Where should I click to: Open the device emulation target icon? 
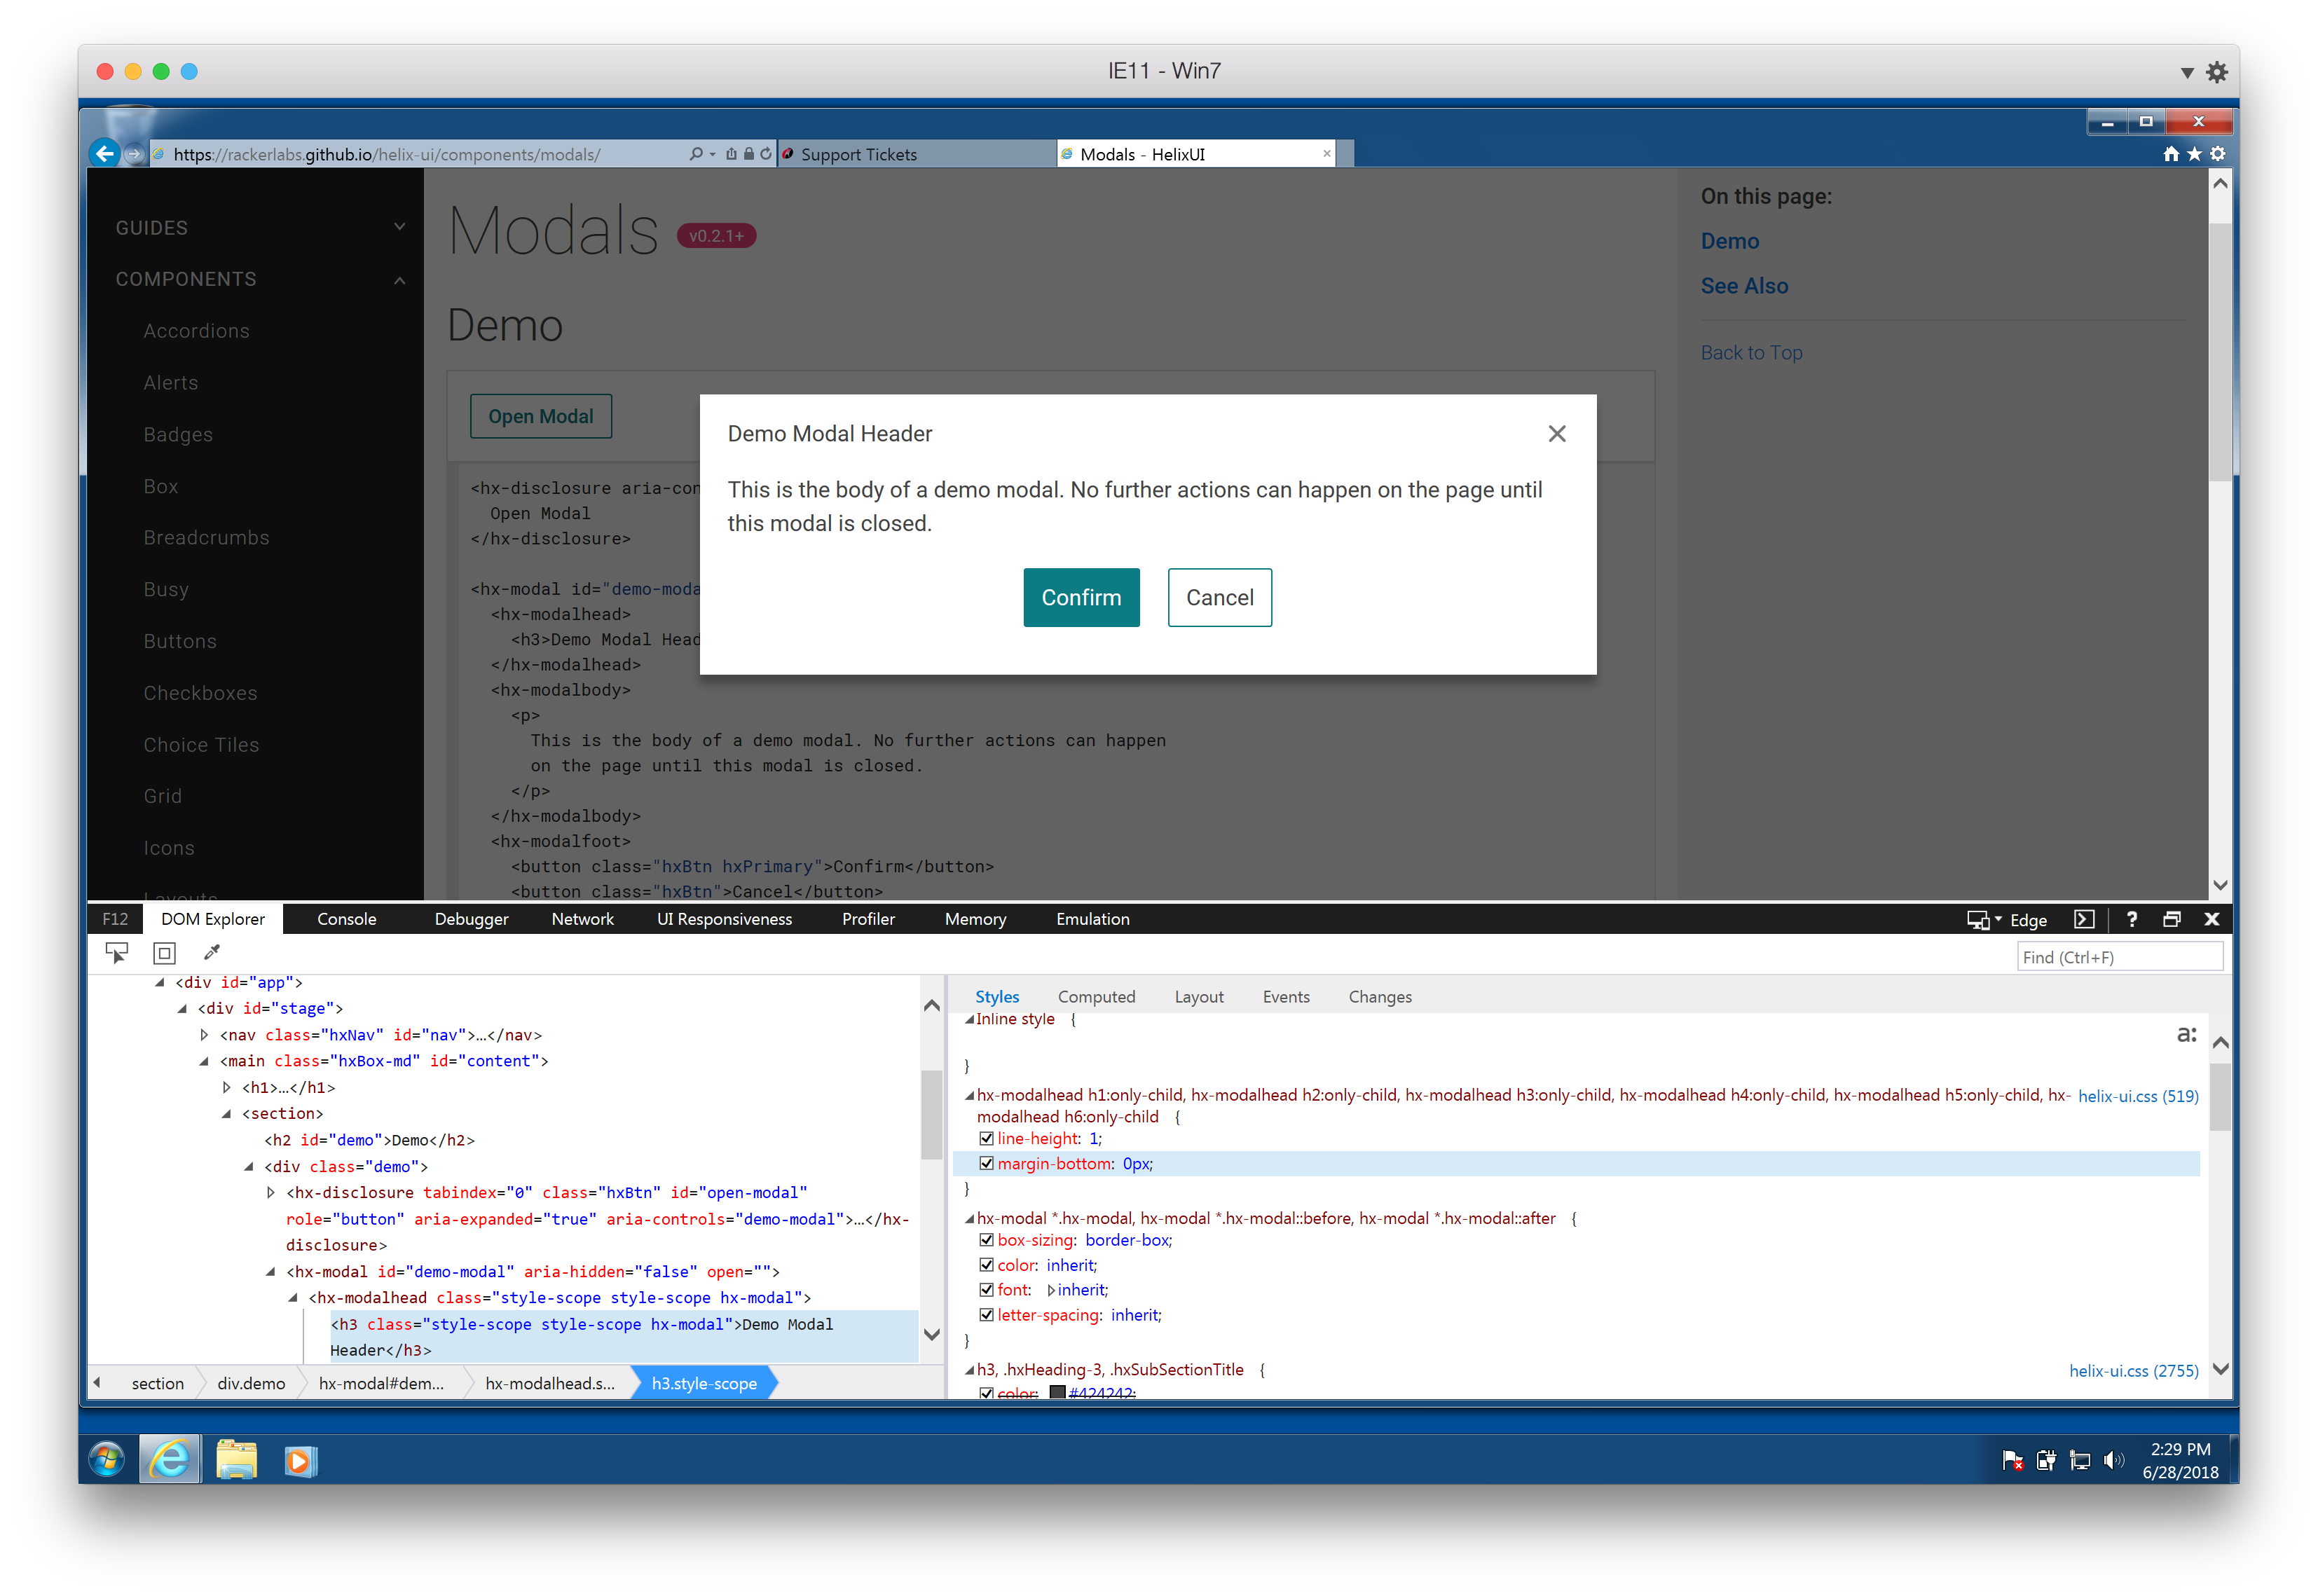(x=1978, y=919)
